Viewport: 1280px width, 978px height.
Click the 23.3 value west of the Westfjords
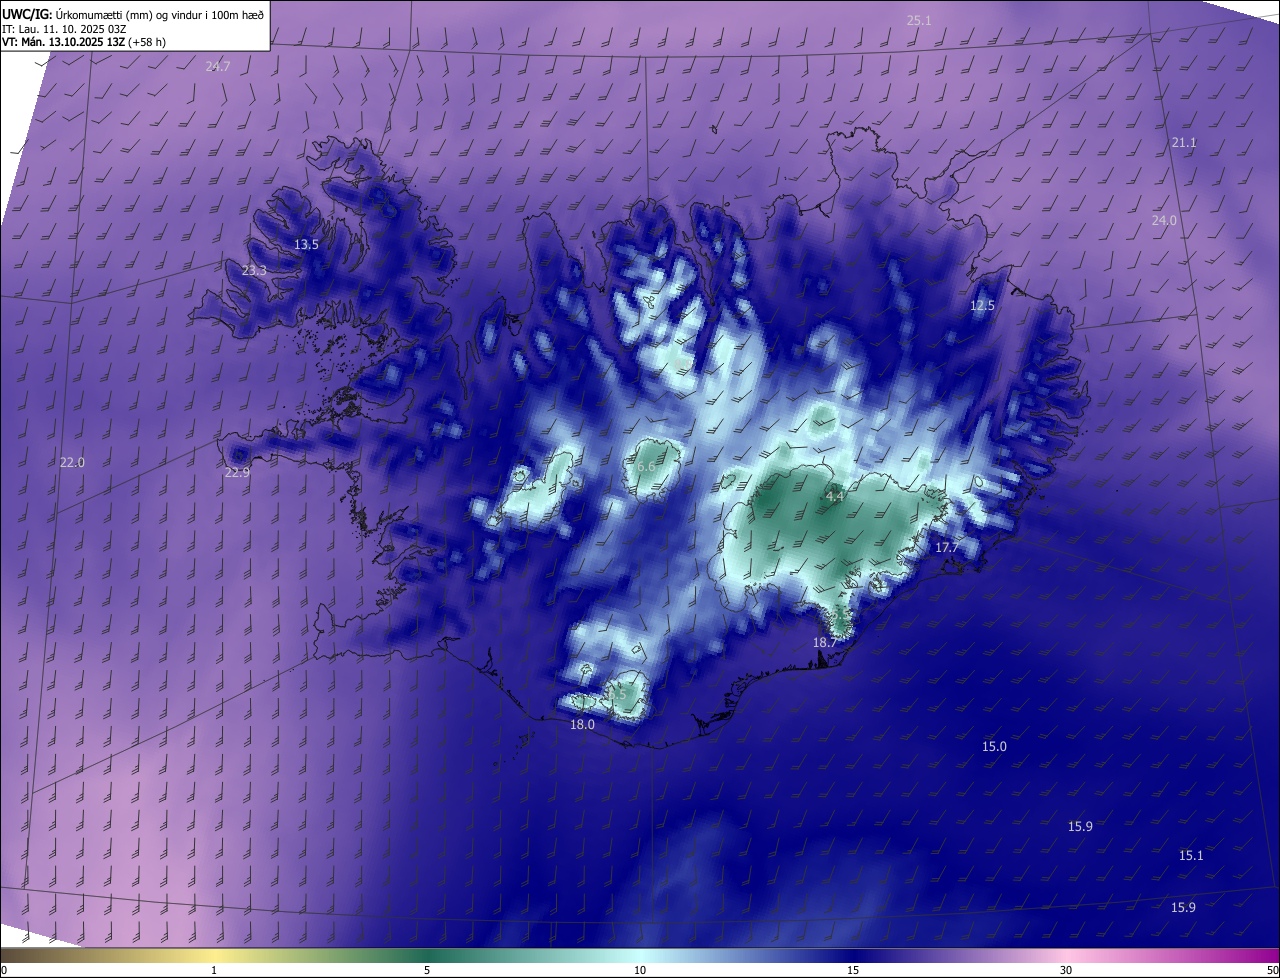coord(254,270)
